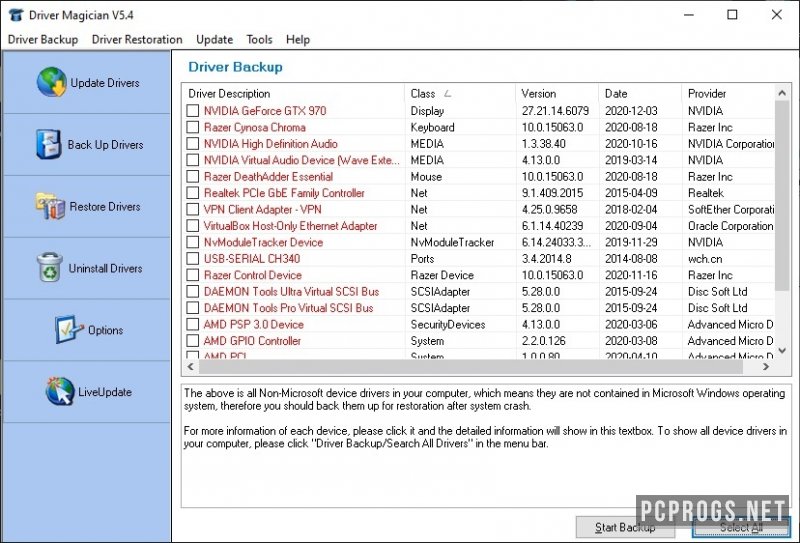The width and height of the screenshot is (800, 543).
Task: Click the Uninstall Drivers recycle bin icon
Action: tap(50, 267)
